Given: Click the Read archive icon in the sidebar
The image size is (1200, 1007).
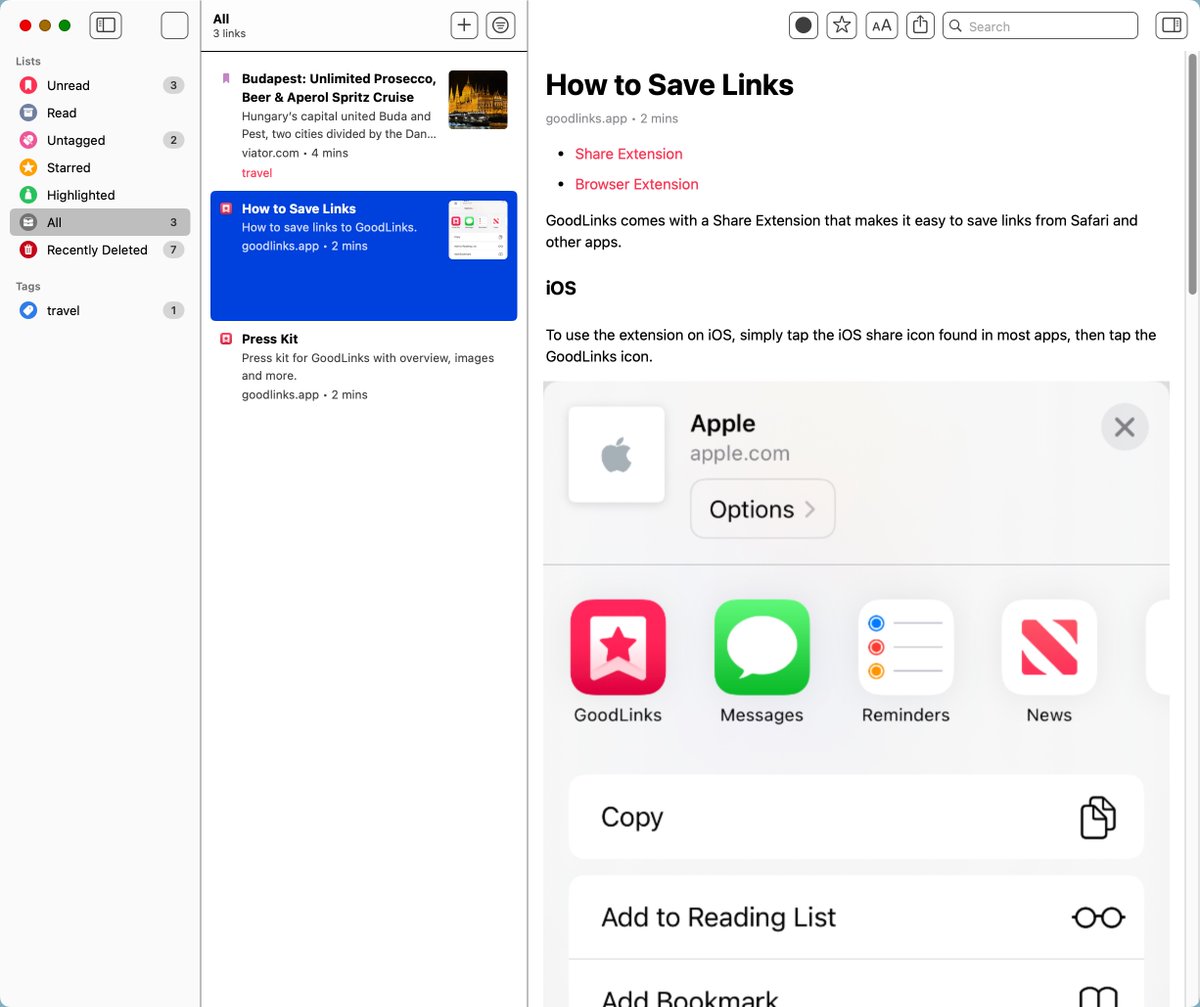Looking at the screenshot, I should point(29,113).
